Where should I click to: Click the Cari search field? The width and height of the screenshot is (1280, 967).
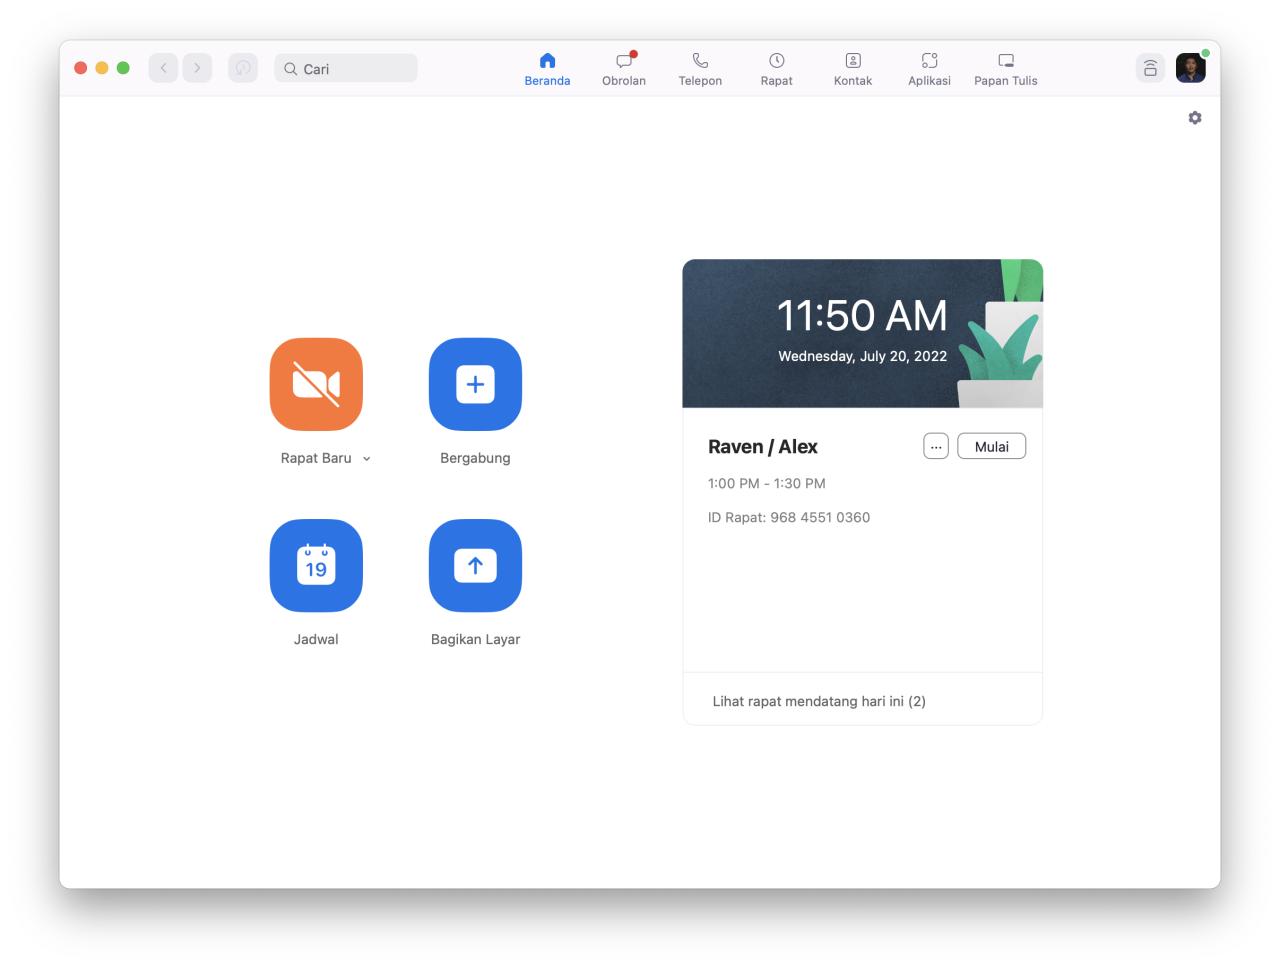pos(346,69)
